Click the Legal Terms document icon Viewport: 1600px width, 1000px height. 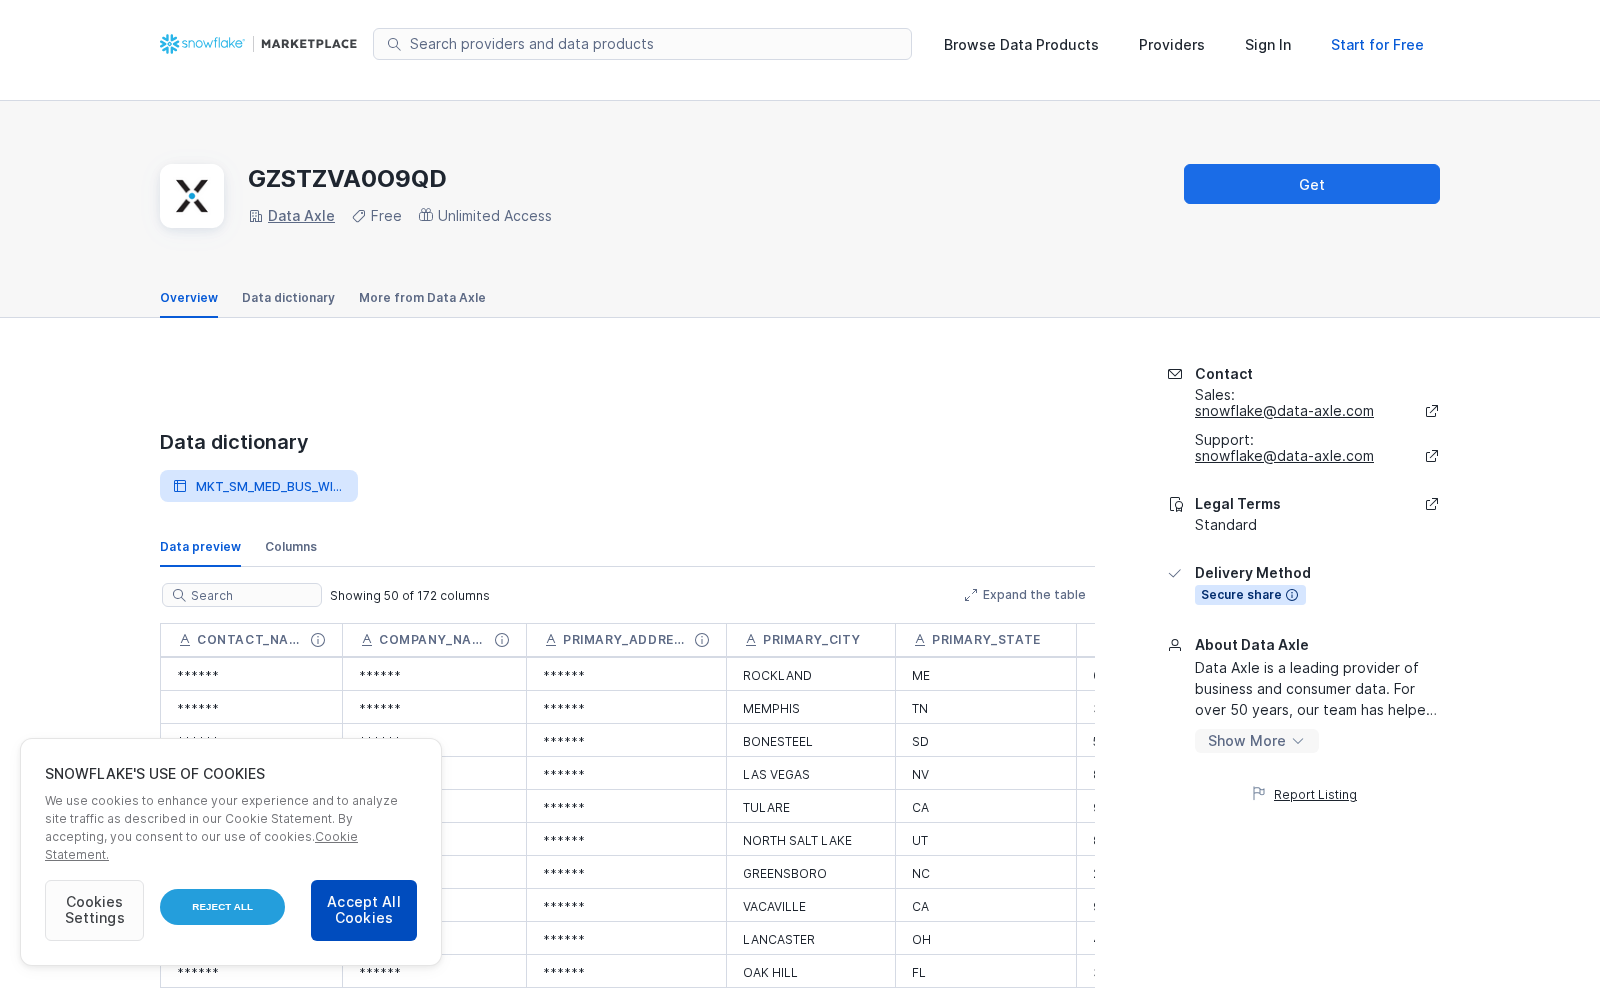(1176, 505)
